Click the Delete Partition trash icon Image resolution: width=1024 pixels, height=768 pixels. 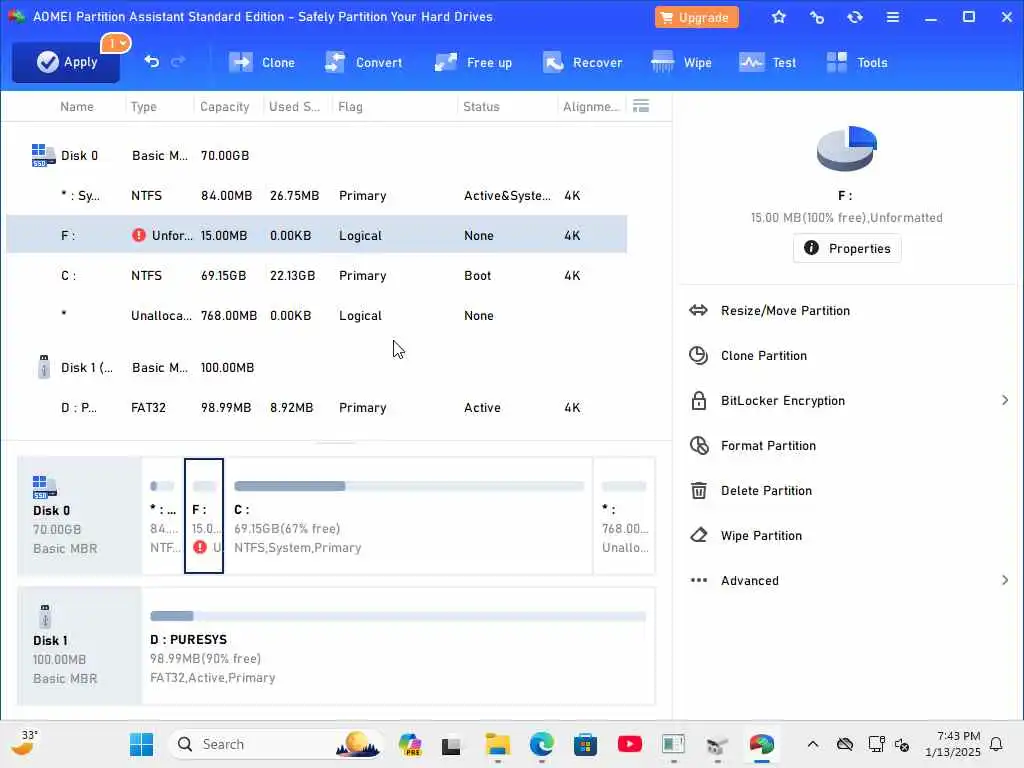tap(698, 490)
